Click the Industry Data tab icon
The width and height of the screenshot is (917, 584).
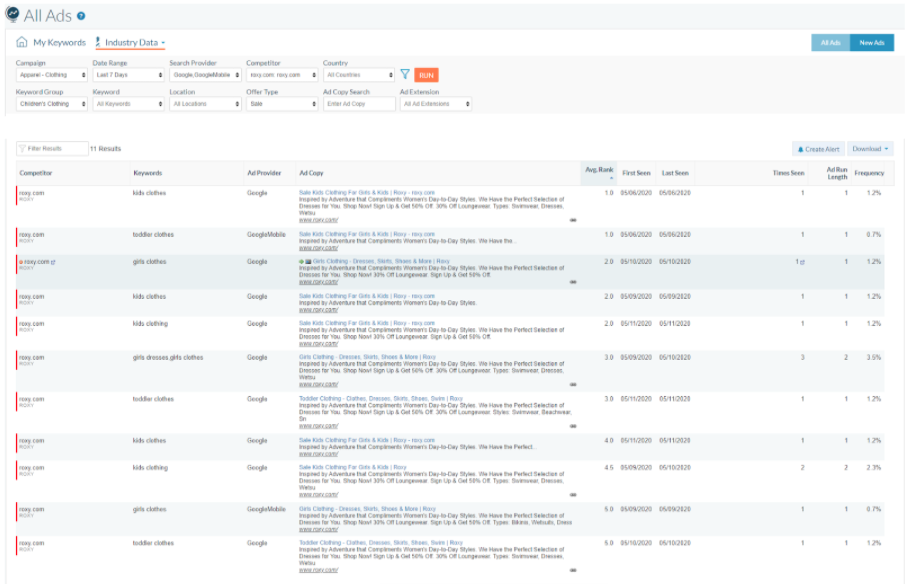98,42
